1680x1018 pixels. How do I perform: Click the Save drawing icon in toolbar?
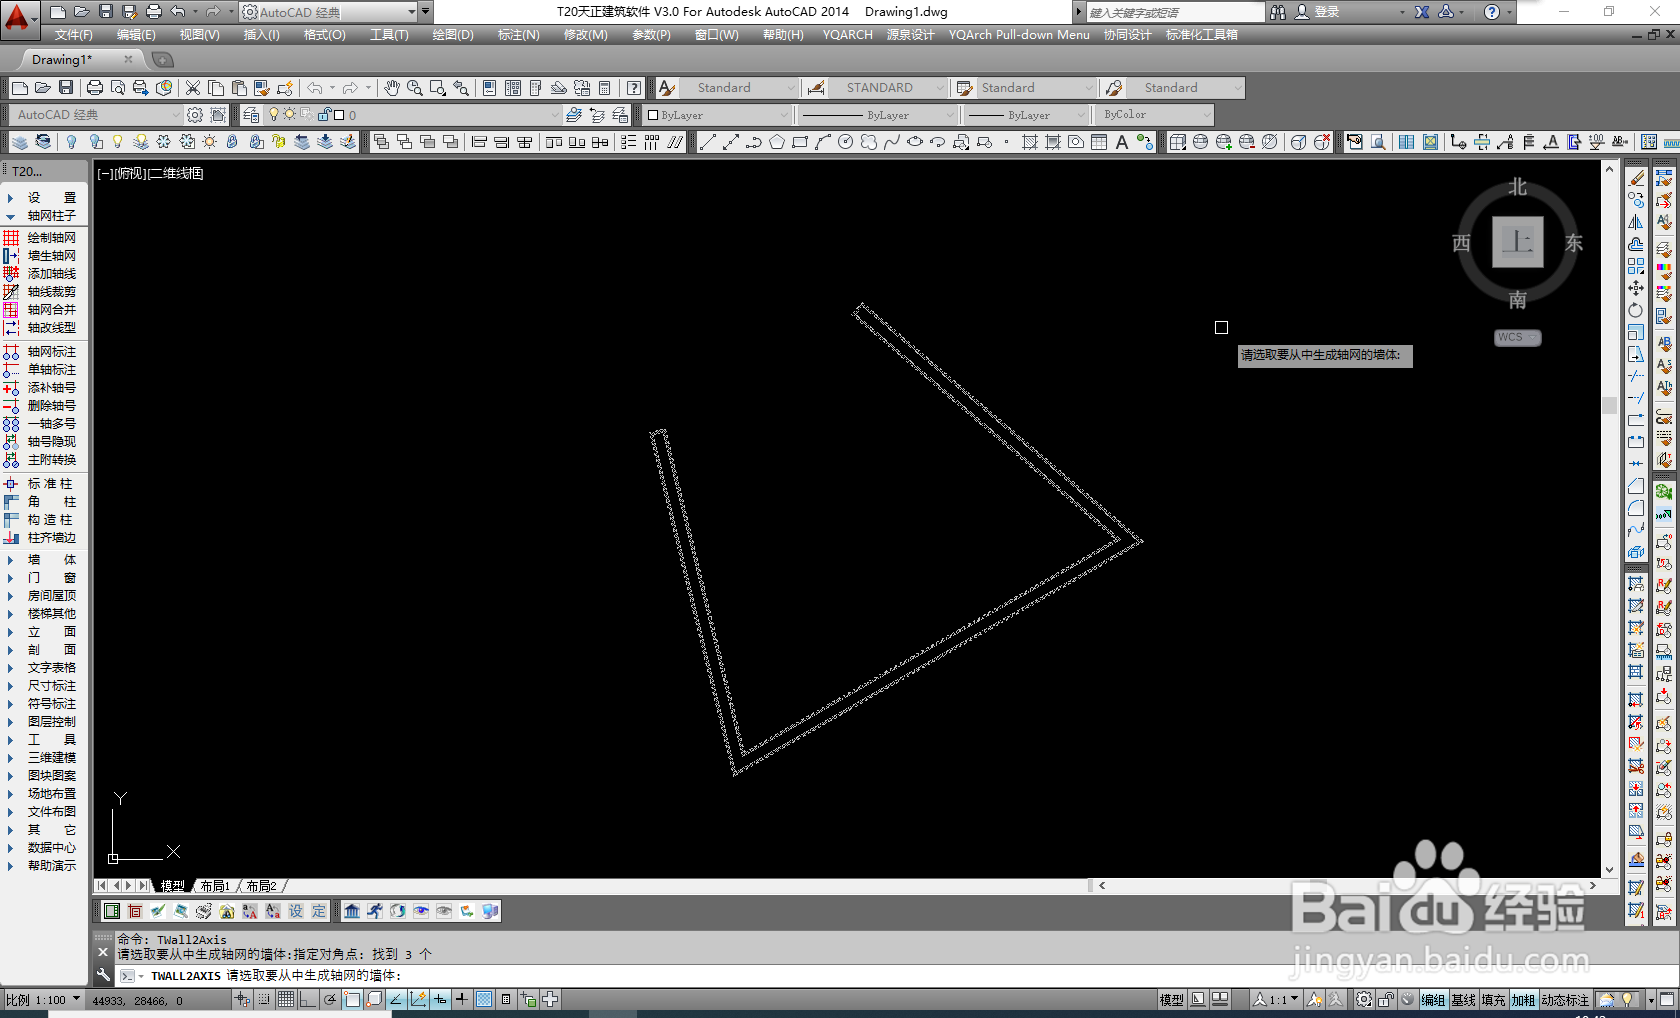click(x=66, y=88)
